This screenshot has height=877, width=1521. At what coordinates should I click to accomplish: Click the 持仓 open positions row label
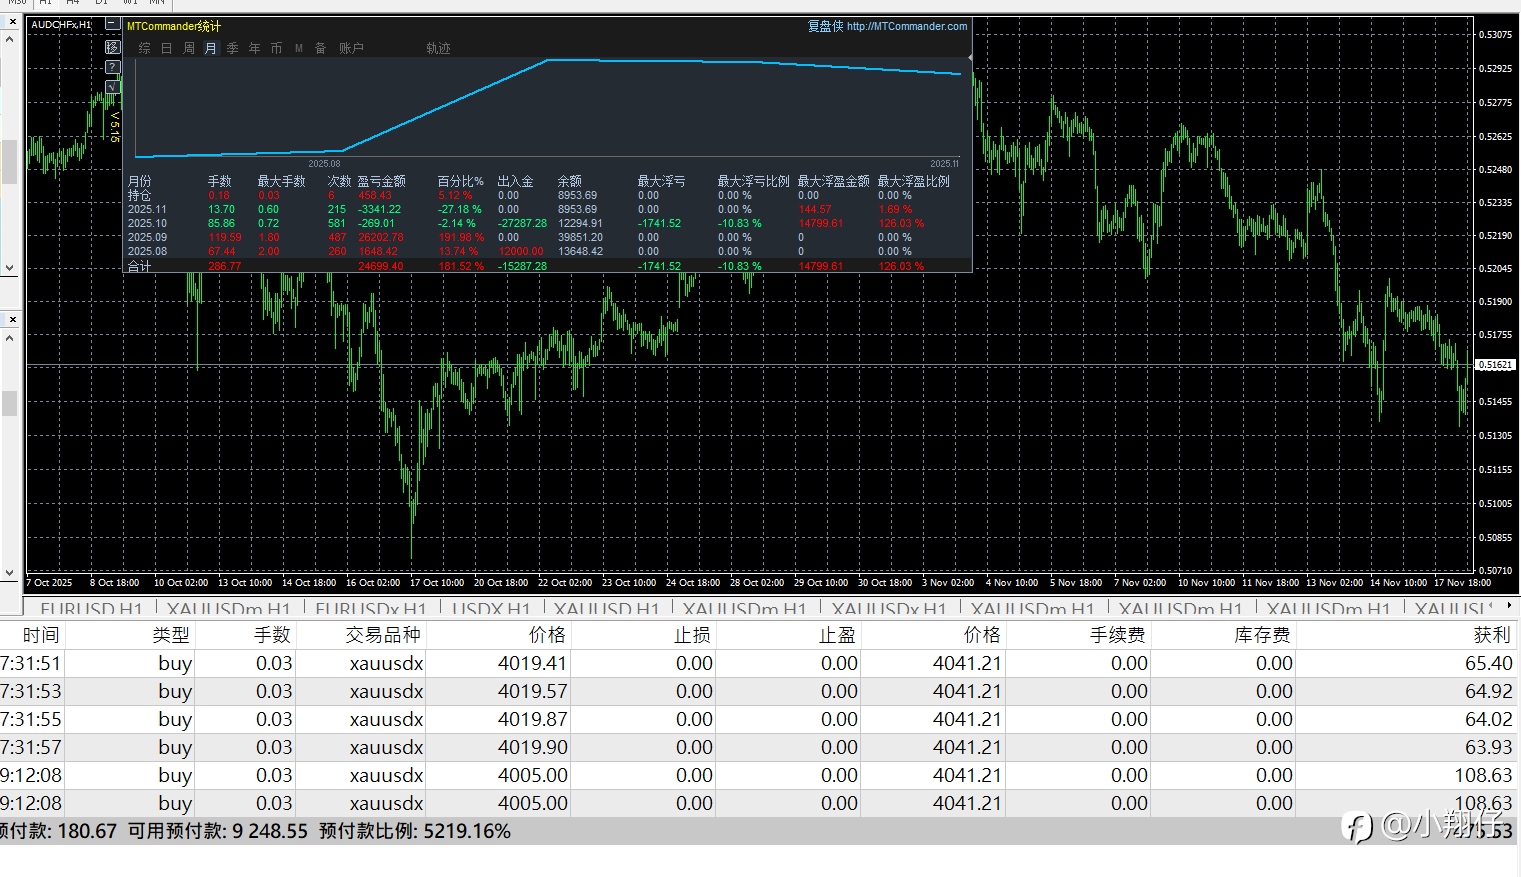(140, 196)
